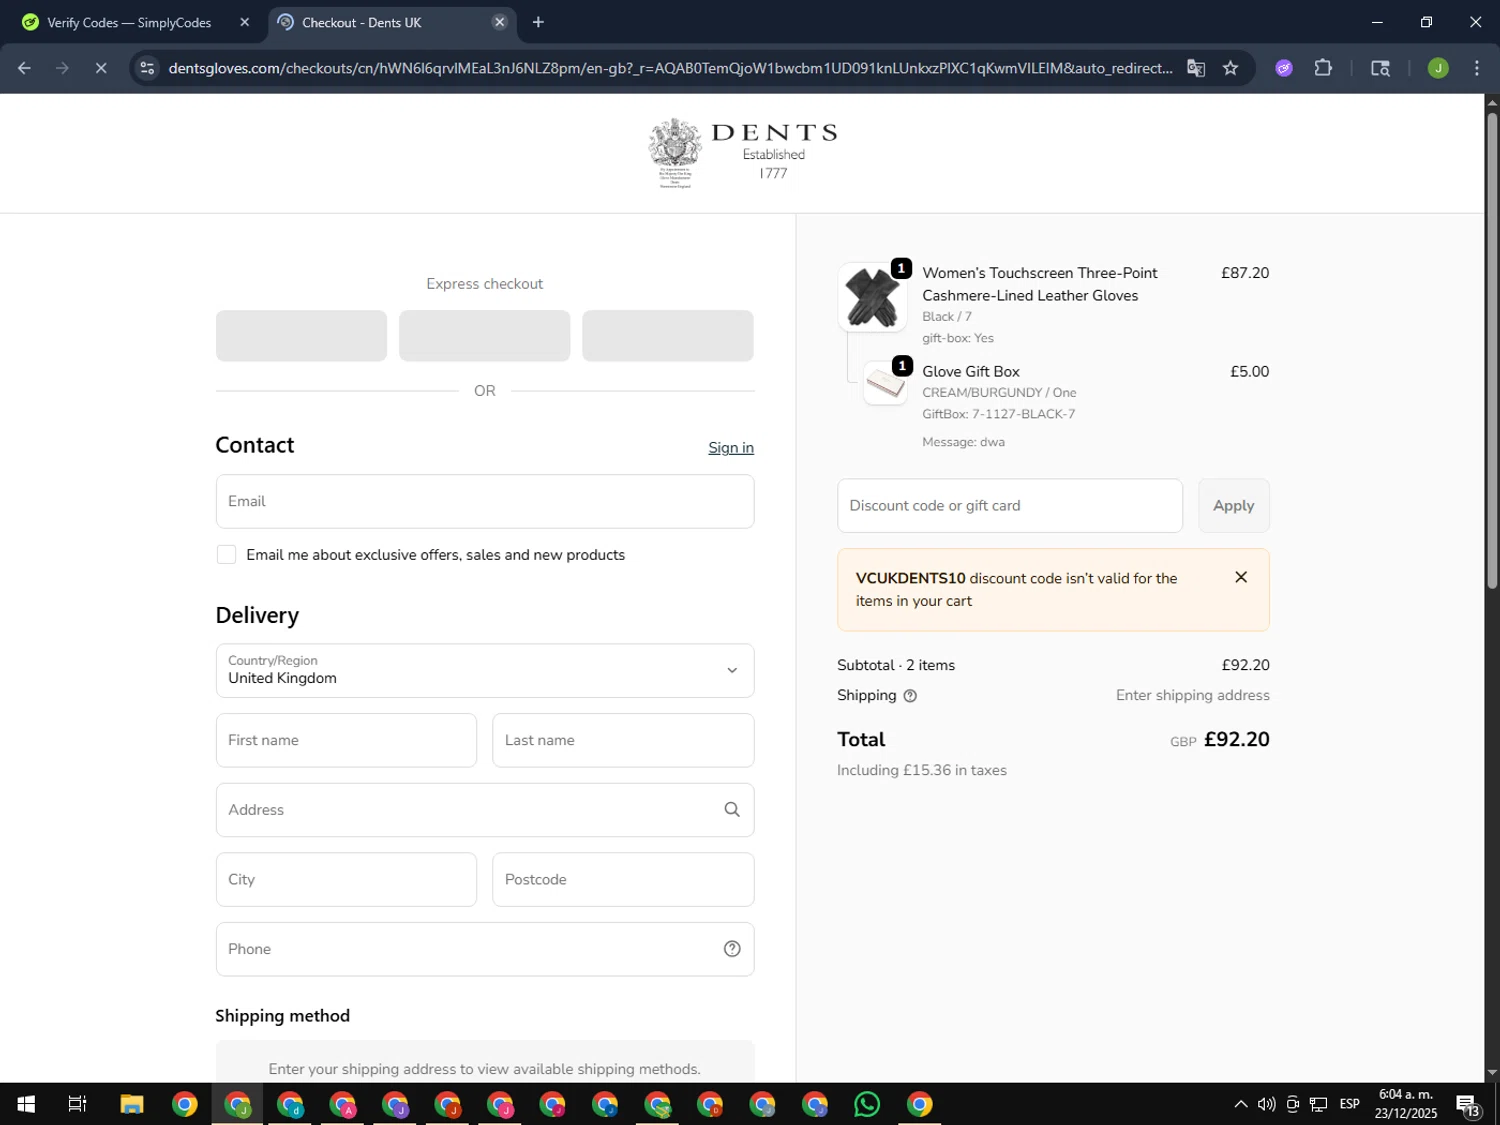Click the address search magnifier icon

tap(732, 810)
